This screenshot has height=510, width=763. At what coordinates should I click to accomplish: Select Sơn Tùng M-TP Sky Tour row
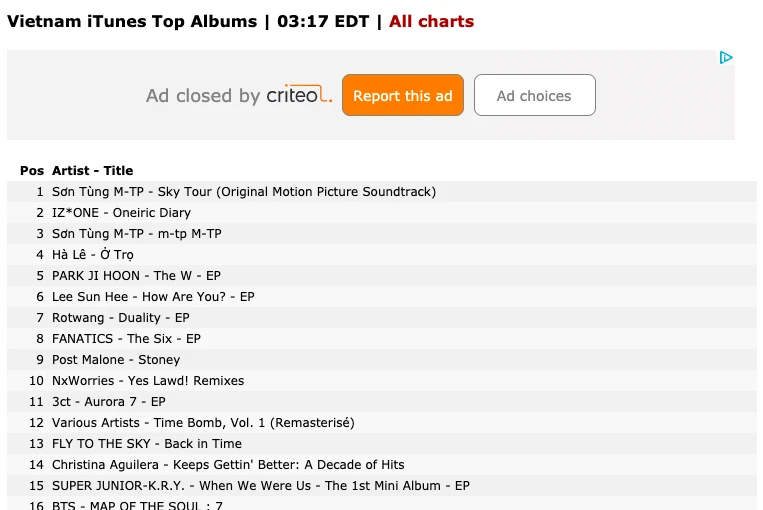tap(244, 192)
